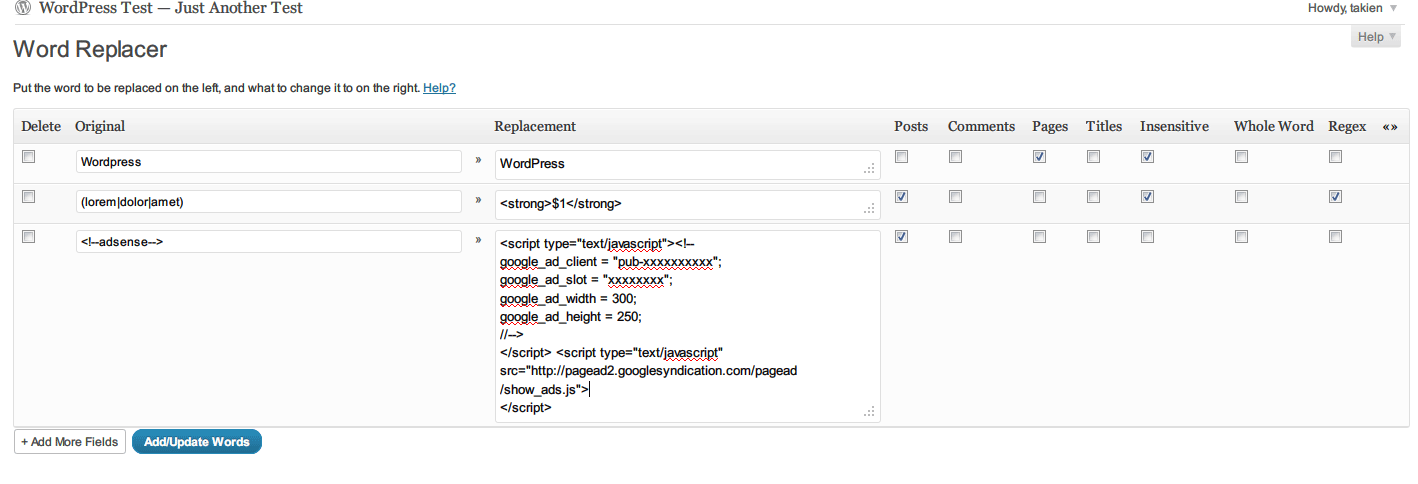Expand the Help dropdown tab
This screenshot has height=484, width=1418.
click(x=1376, y=37)
